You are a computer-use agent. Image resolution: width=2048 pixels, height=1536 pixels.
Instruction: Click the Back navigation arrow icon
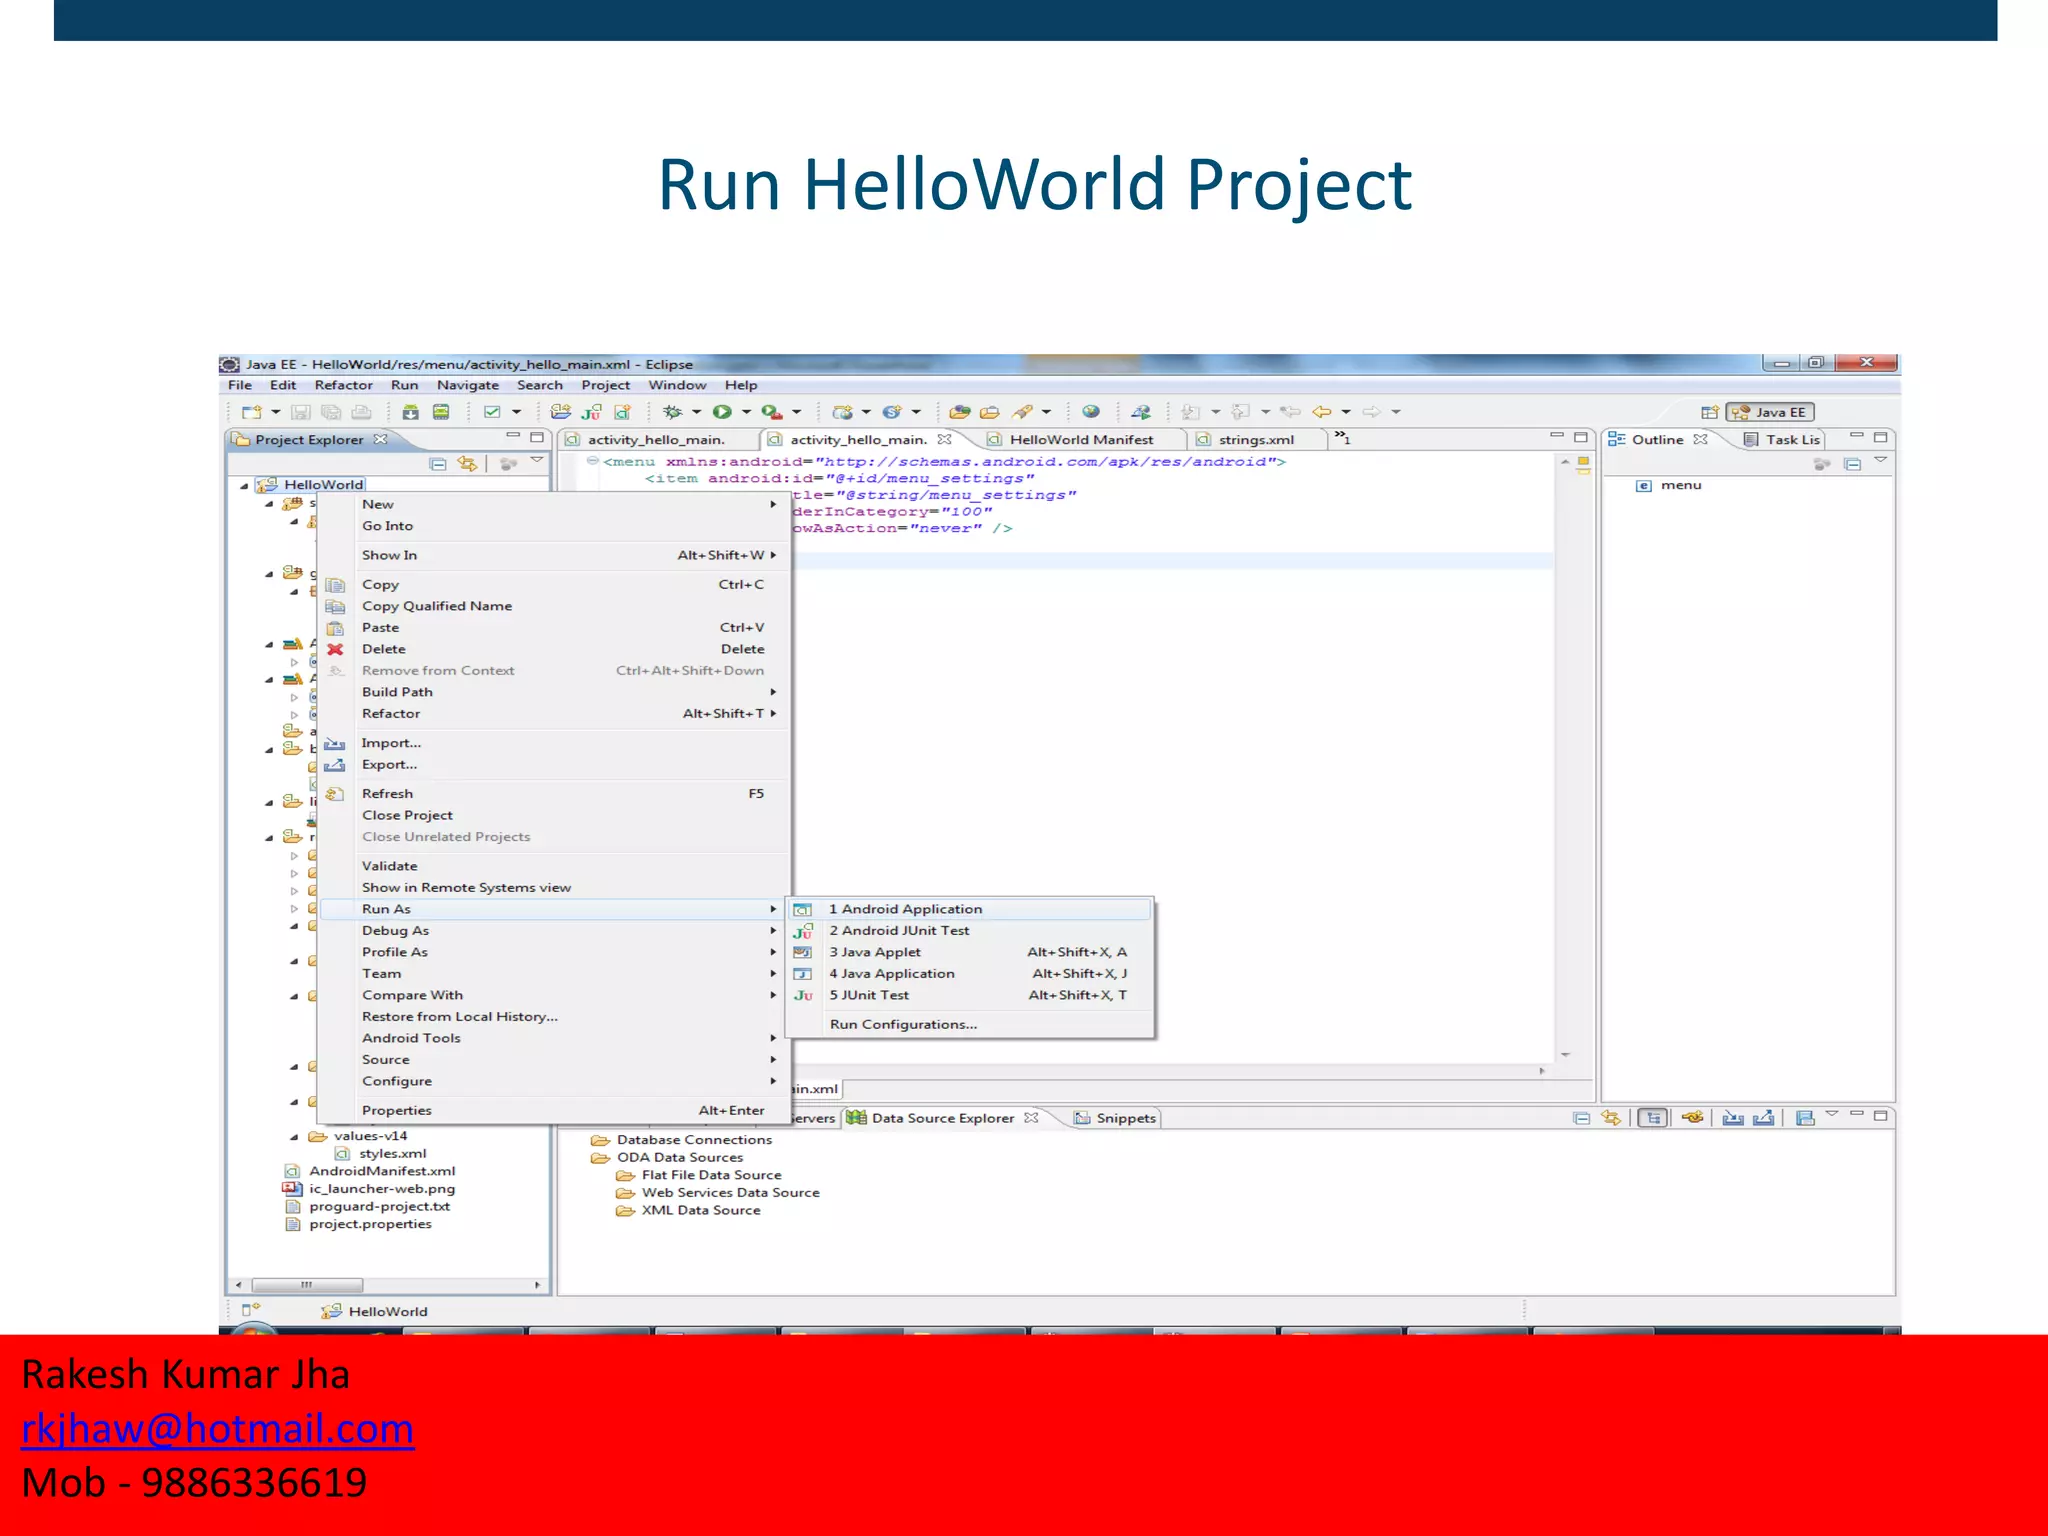1322,412
